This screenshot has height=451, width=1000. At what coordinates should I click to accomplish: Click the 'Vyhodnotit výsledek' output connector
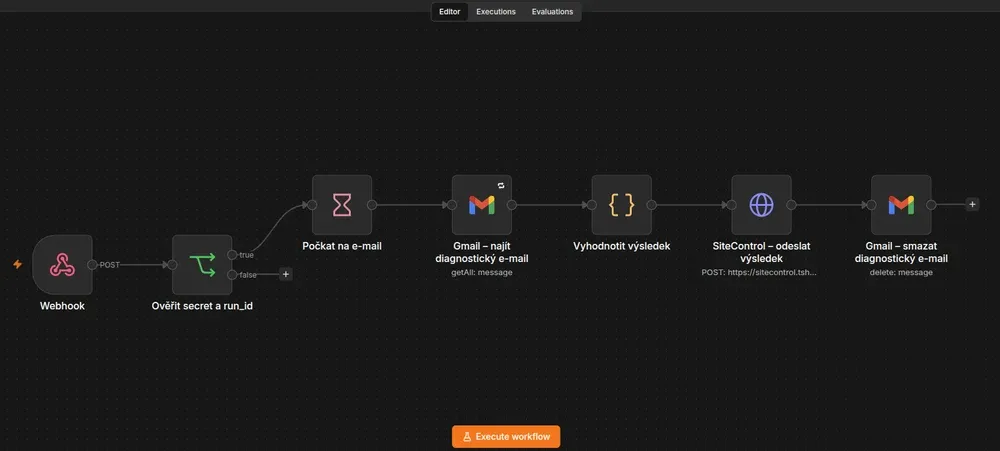pos(651,205)
